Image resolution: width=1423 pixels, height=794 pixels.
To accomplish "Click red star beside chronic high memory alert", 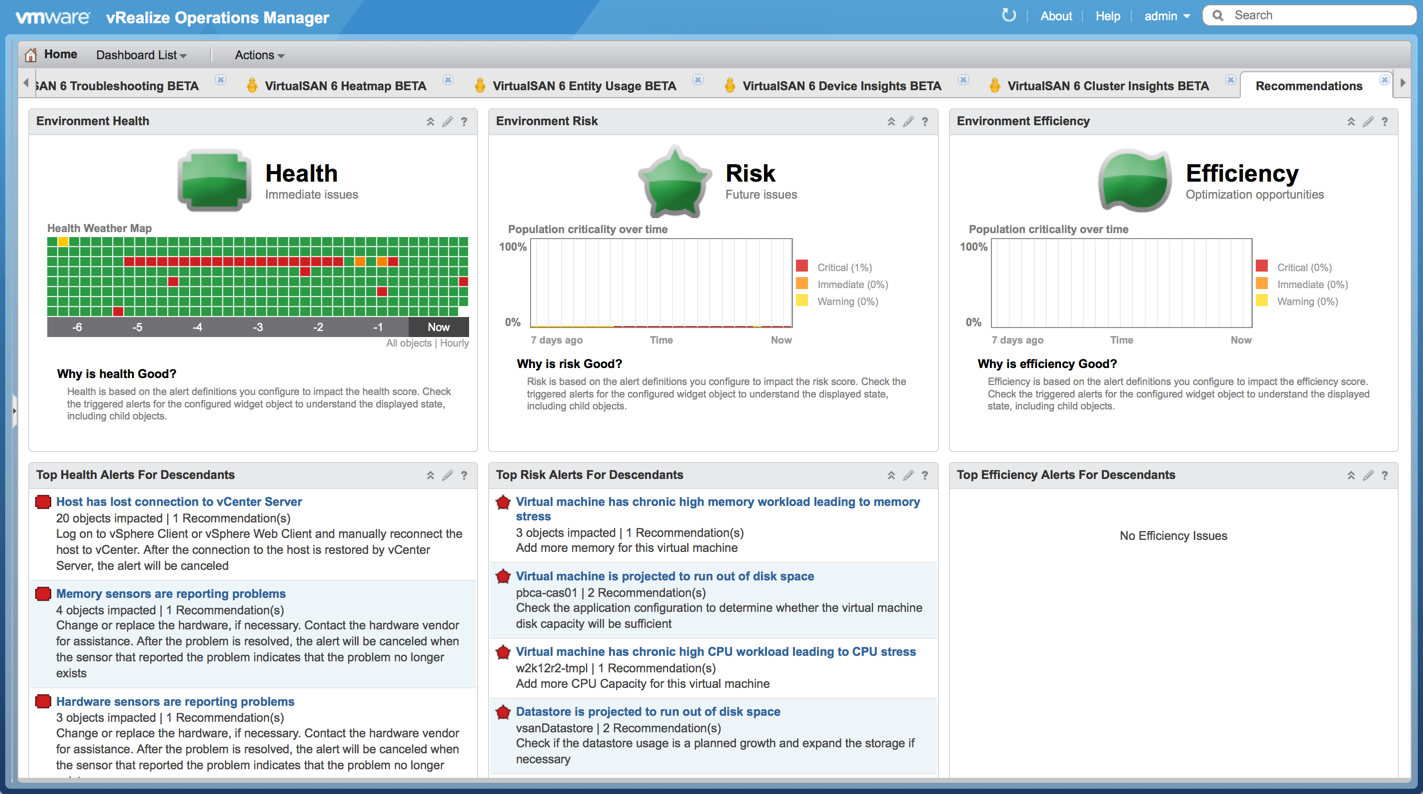I will pyautogui.click(x=503, y=502).
